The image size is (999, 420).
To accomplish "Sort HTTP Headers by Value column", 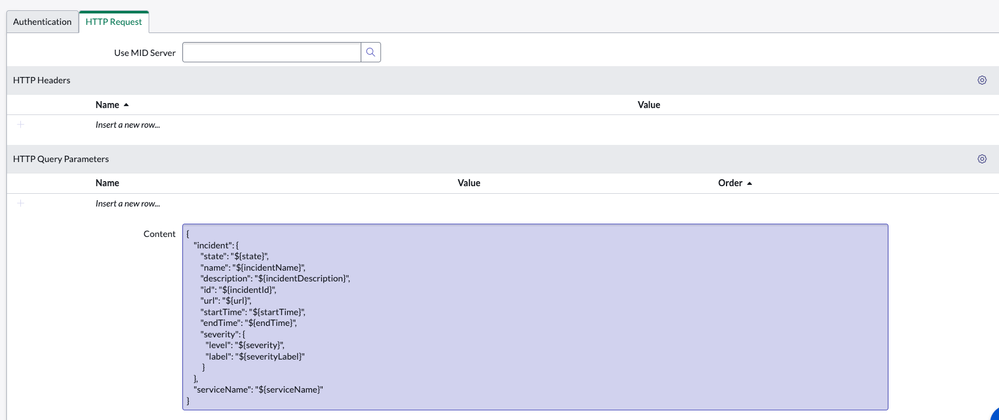I will pyautogui.click(x=649, y=105).
